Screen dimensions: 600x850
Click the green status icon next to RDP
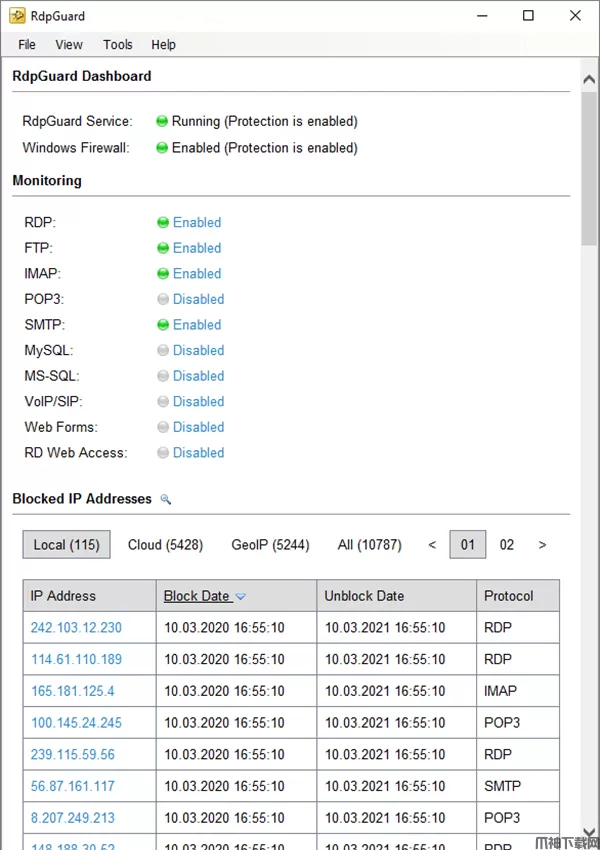(x=162, y=223)
